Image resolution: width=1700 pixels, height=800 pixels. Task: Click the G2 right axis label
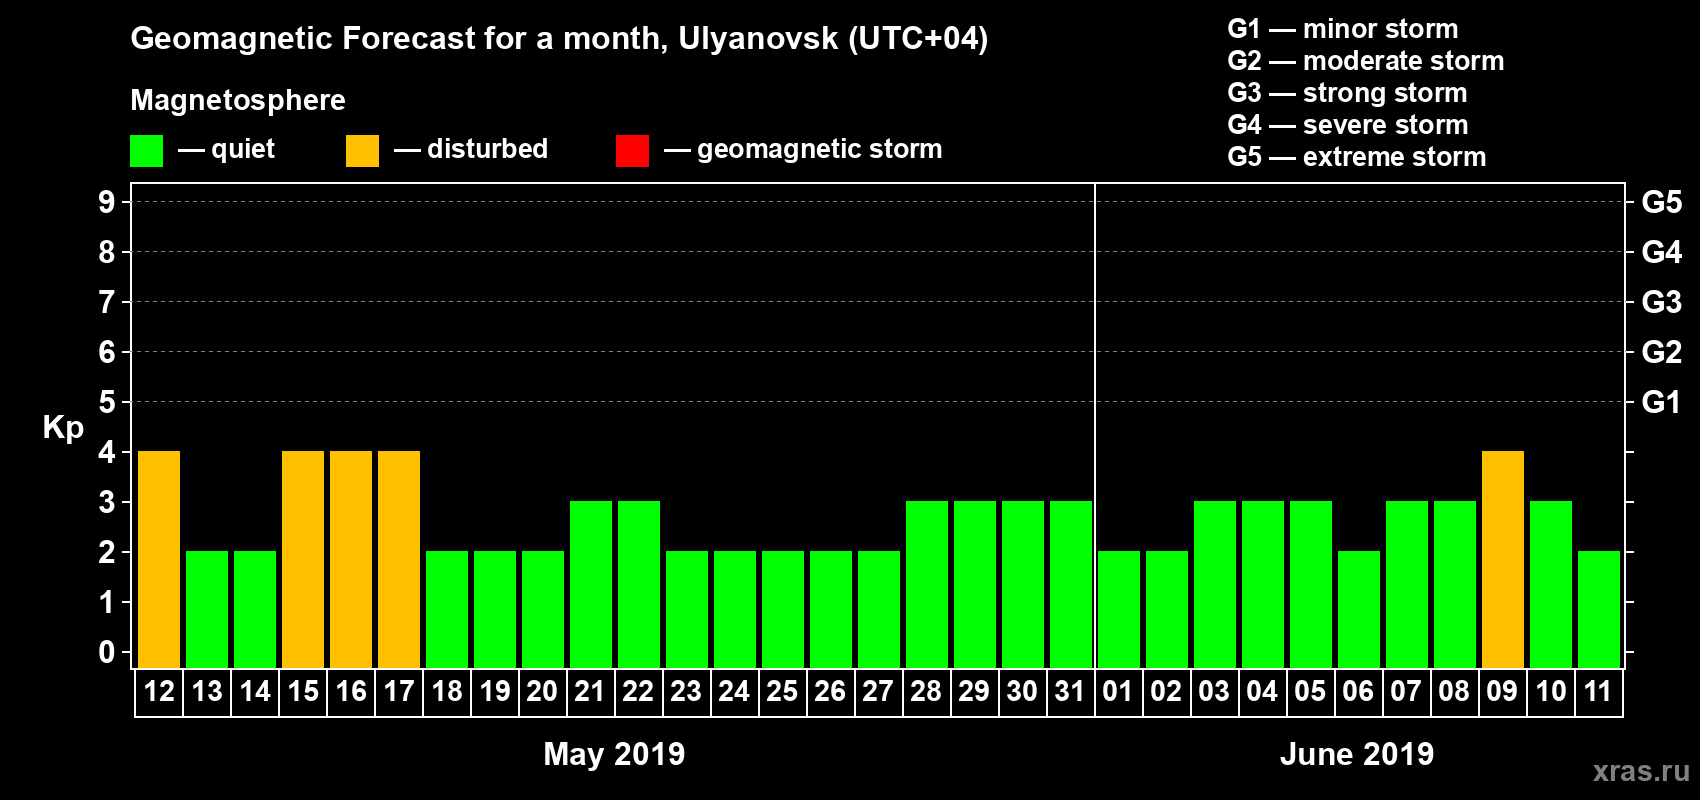pyautogui.click(x=1661, y=352)
